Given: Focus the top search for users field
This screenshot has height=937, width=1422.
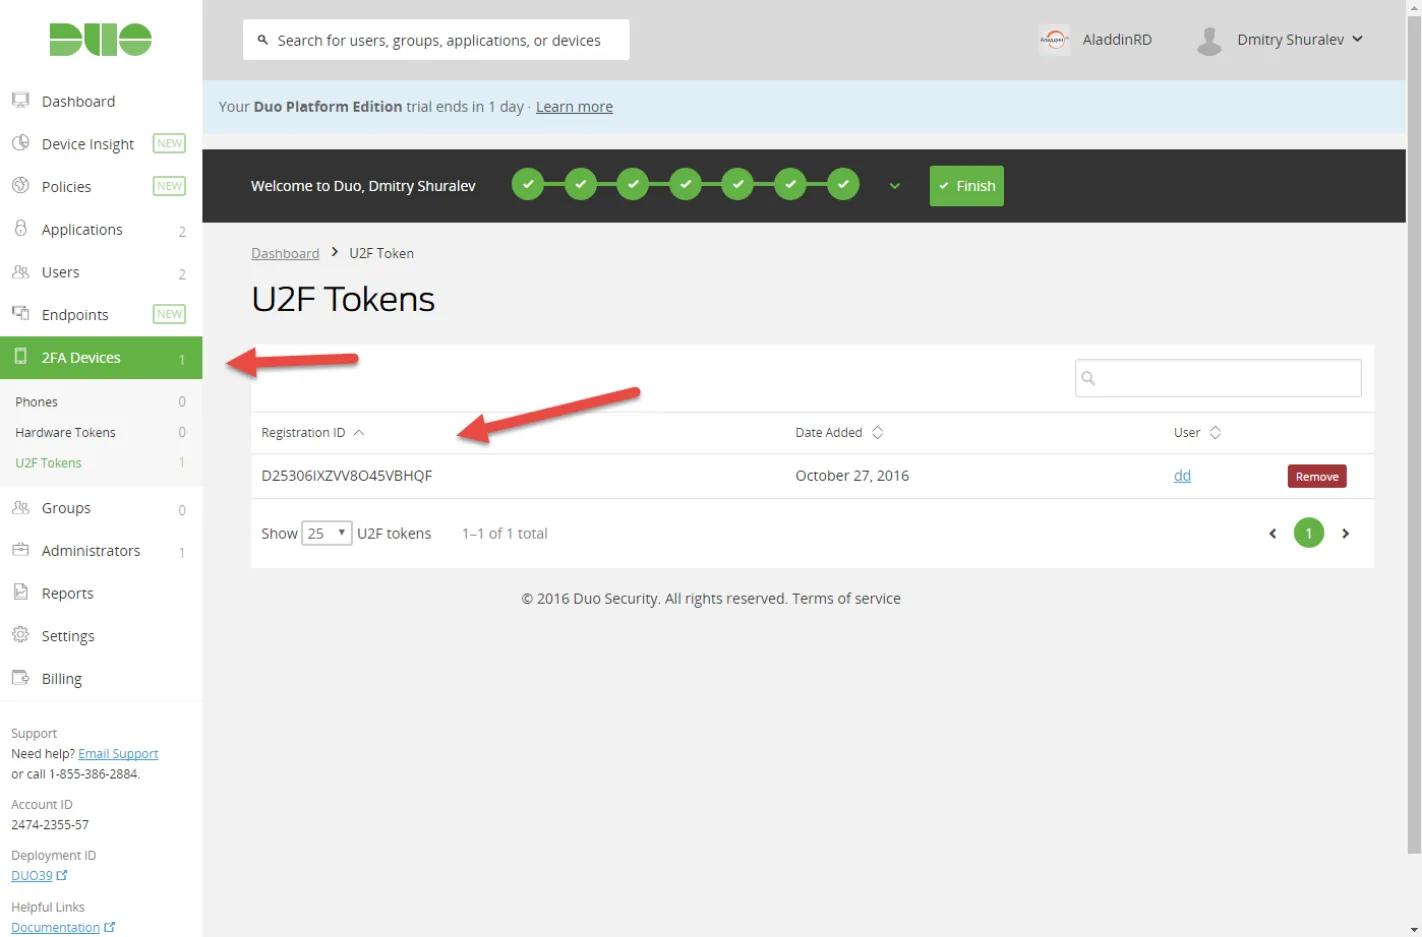Looking at the screenshot, I should pos(436,40).
